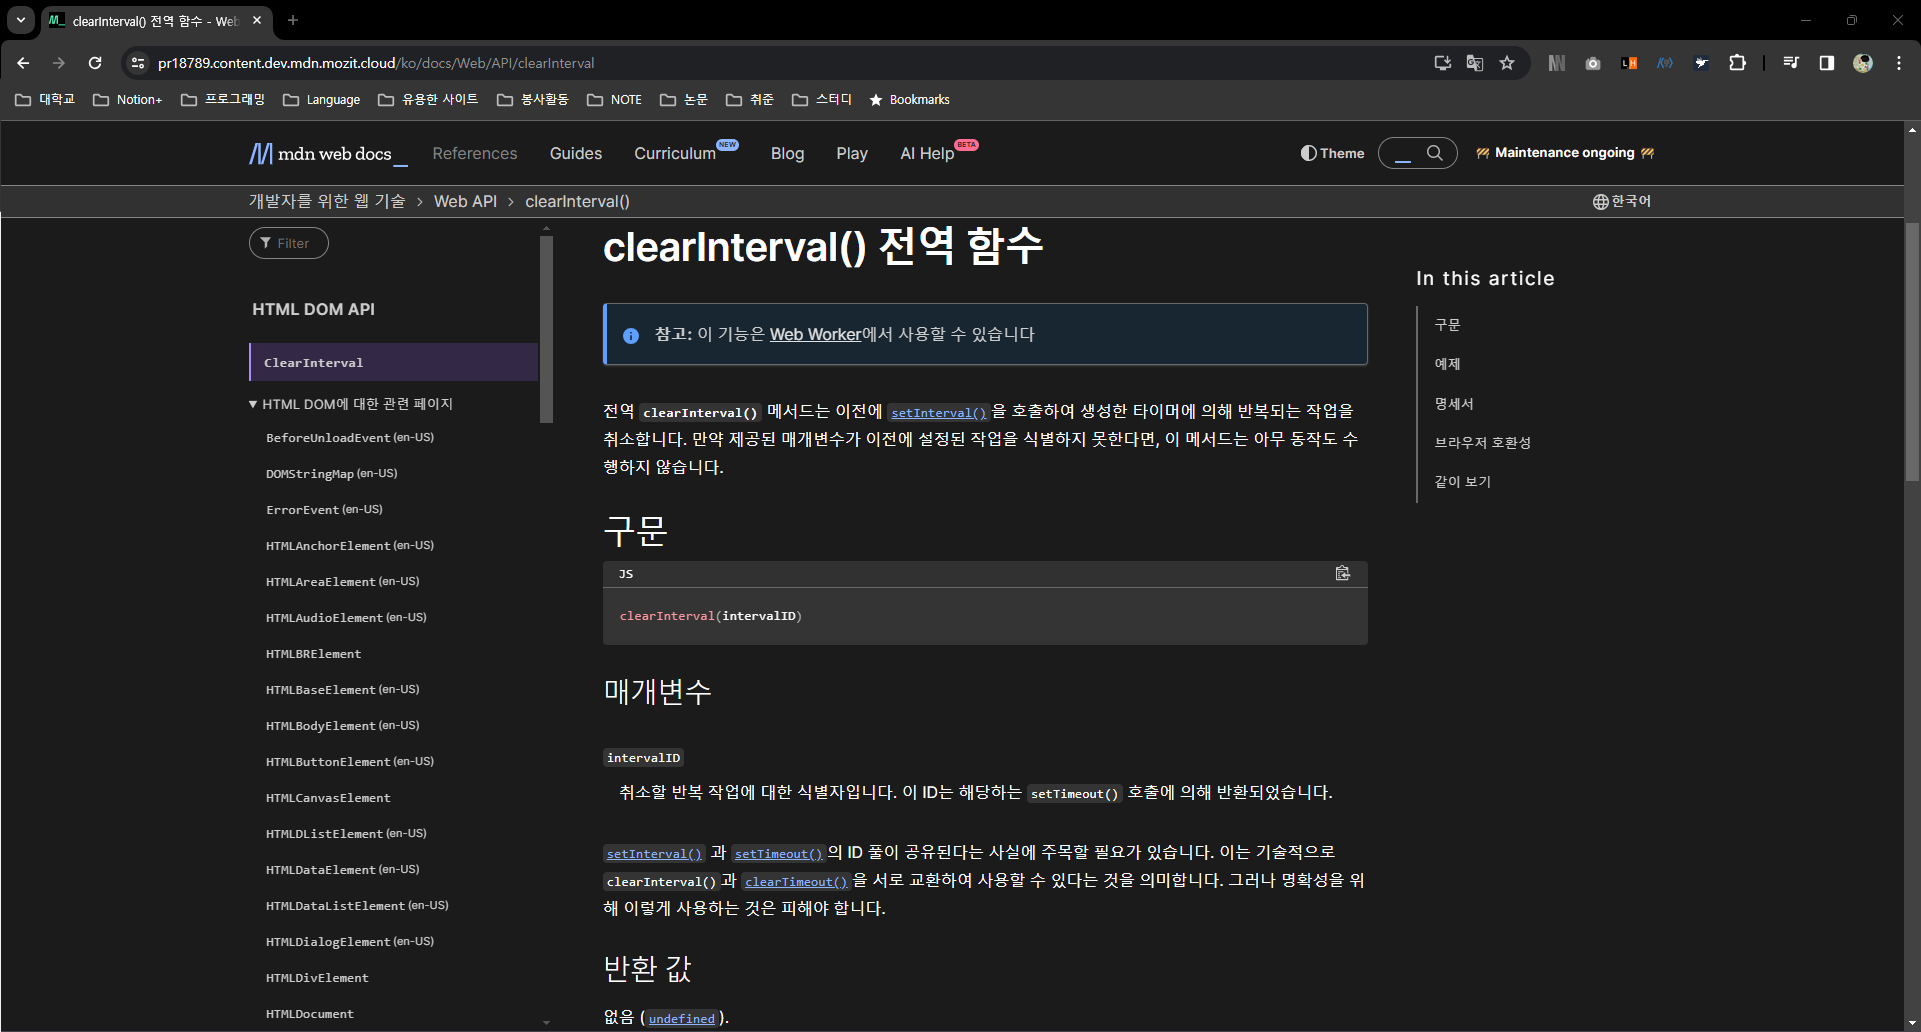
Task: Click the install app icon in address bar
Action: tap(1442, 63)
